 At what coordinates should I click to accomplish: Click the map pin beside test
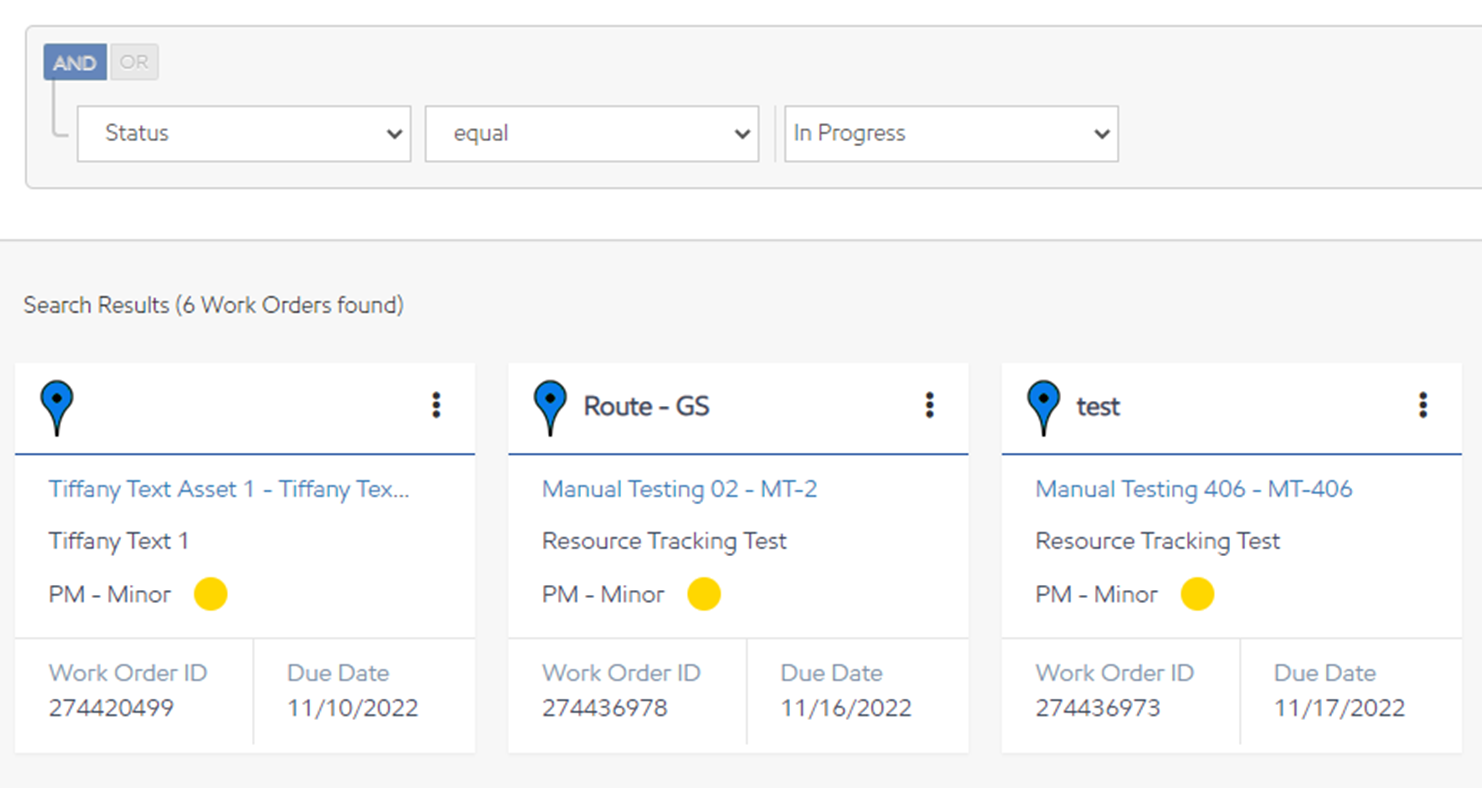(1043, 406)
